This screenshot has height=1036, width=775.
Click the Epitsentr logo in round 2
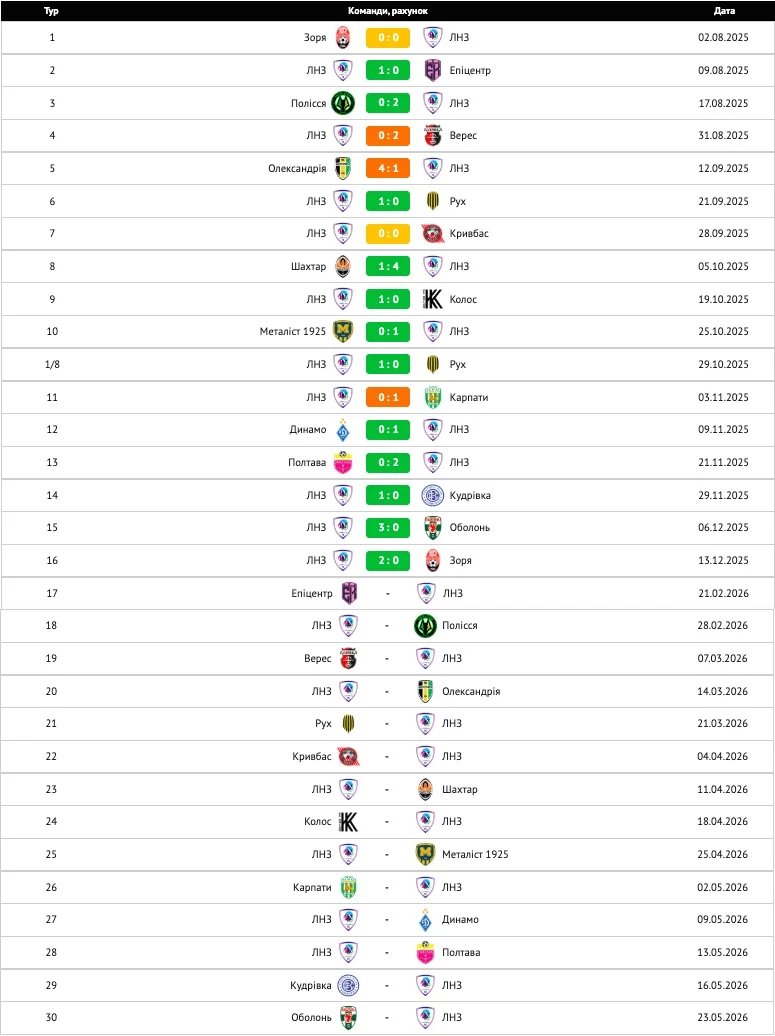[433, 70]
